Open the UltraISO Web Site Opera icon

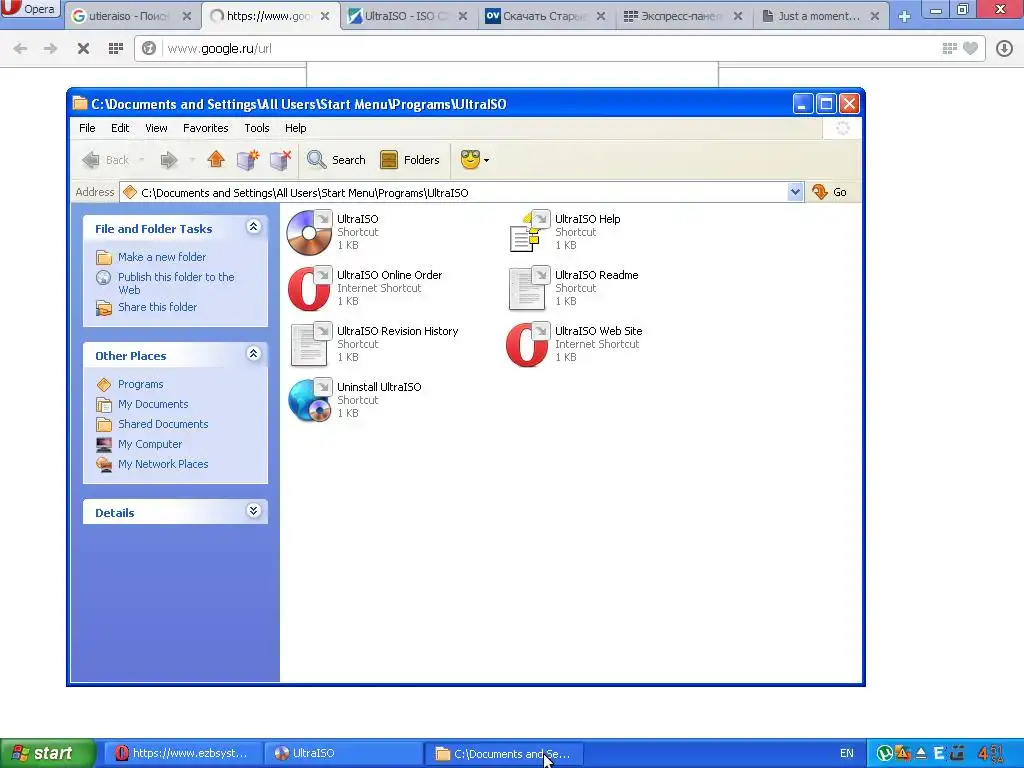[x=528, y=345]
